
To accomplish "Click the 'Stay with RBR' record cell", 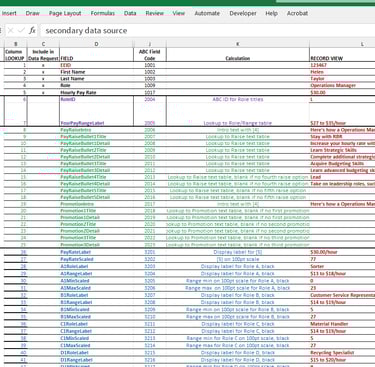I will [342, 137].
